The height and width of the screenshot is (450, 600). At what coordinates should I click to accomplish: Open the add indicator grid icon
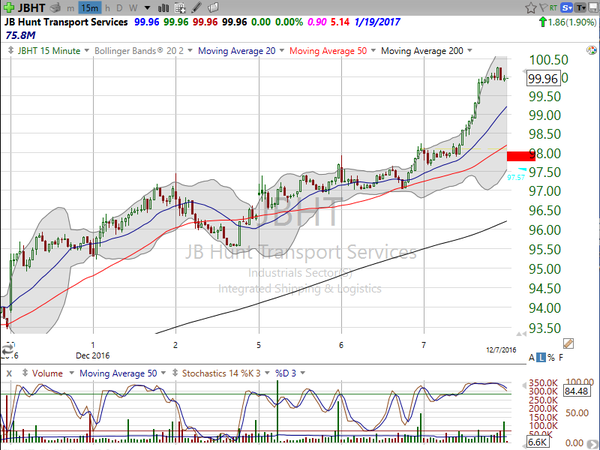pos(179,8)
